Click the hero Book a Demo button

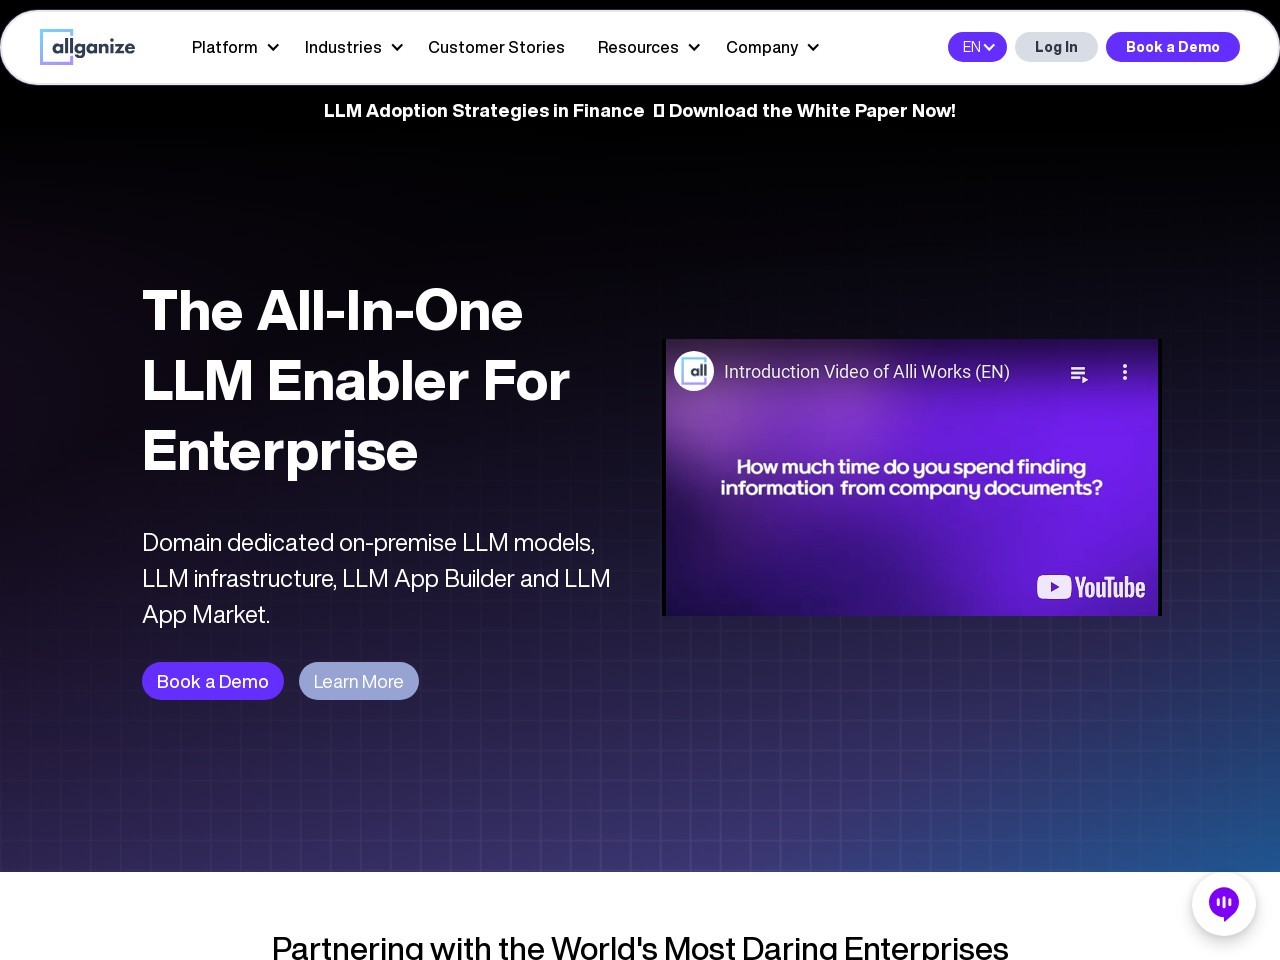tap(213, 681)
